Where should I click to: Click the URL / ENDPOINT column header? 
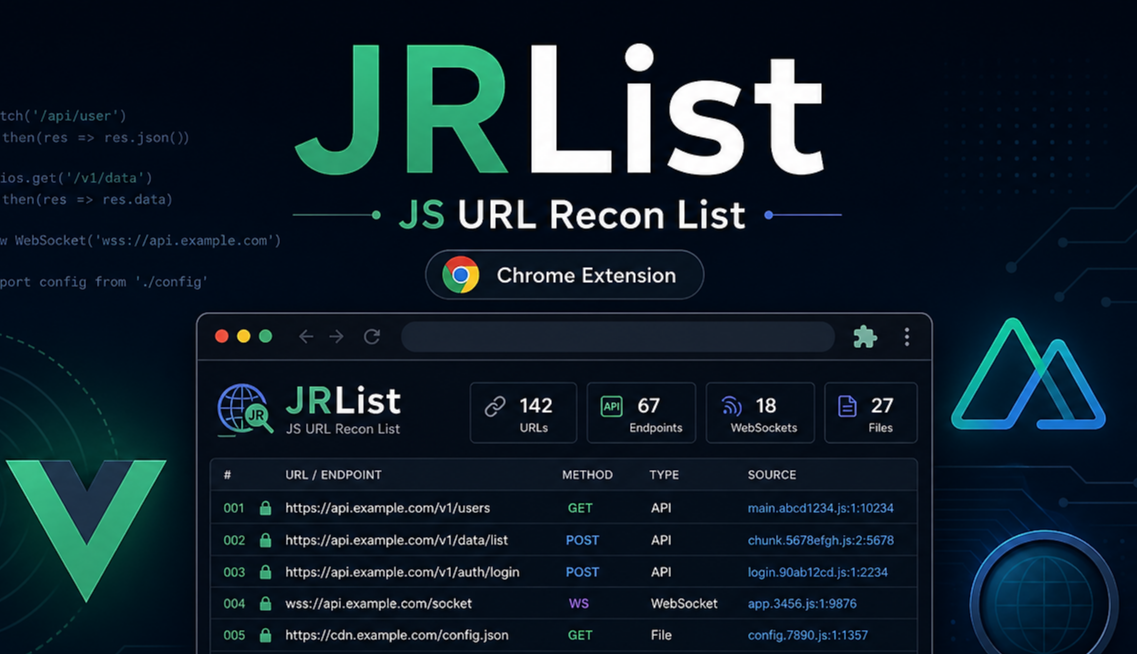coord(334,475)
